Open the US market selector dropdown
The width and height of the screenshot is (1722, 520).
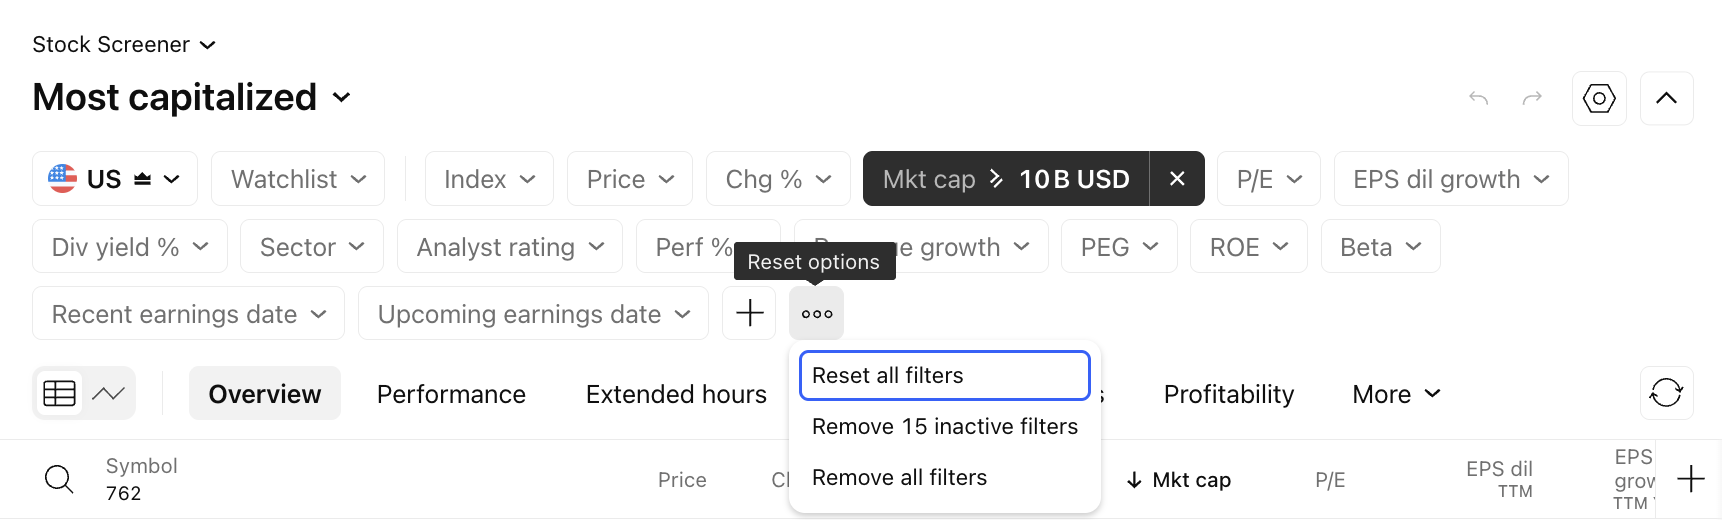pyautogui.click(x=115, y=179)
